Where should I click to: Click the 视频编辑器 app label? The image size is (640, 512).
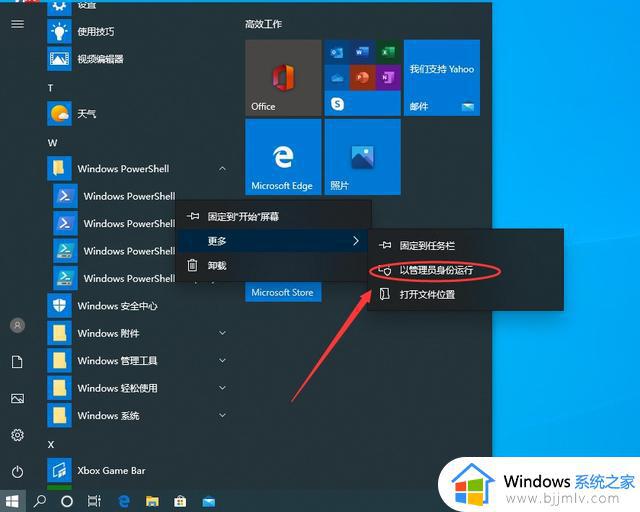coord(100,59)
